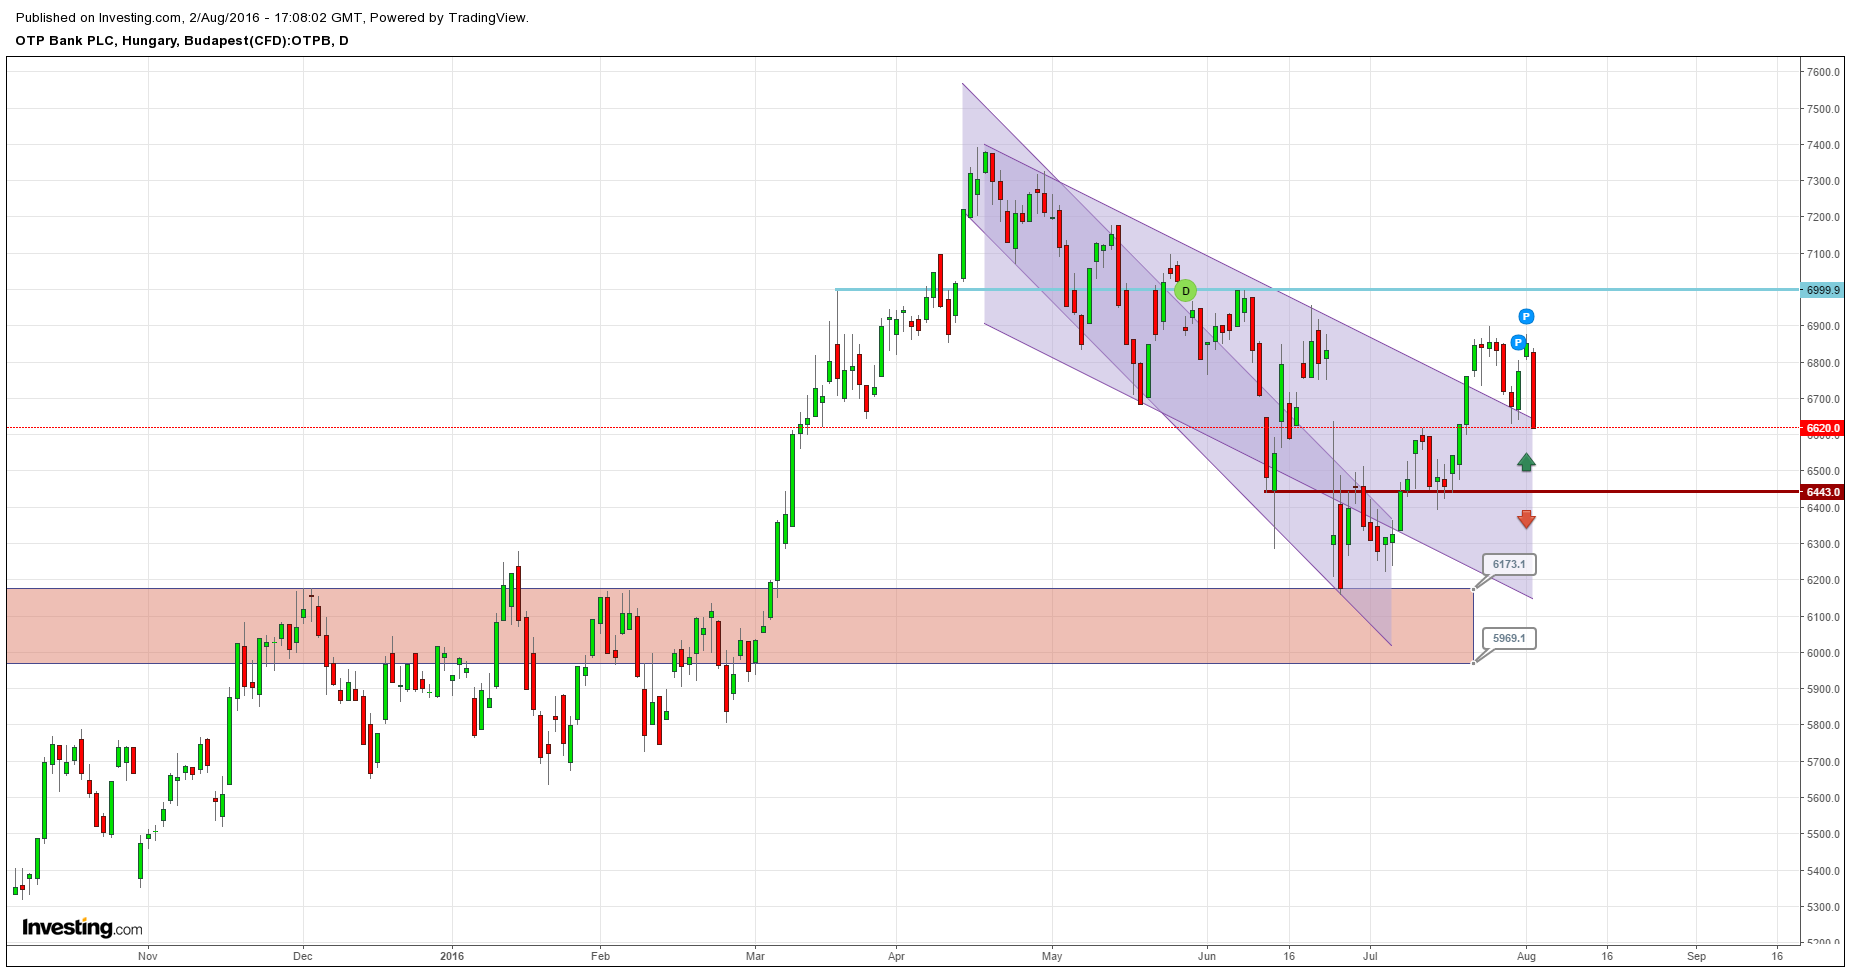Click the Mar label on time axis
Screen dimensions: 1851x969
(755, 956)
